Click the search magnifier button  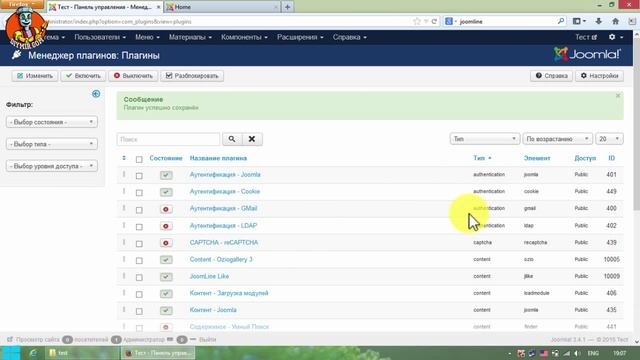pyautogui.click(x=232, y=139)
